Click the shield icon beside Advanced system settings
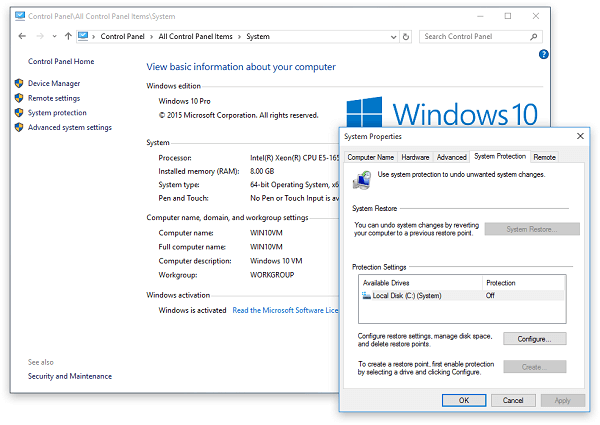 click(x=19, y=127)
